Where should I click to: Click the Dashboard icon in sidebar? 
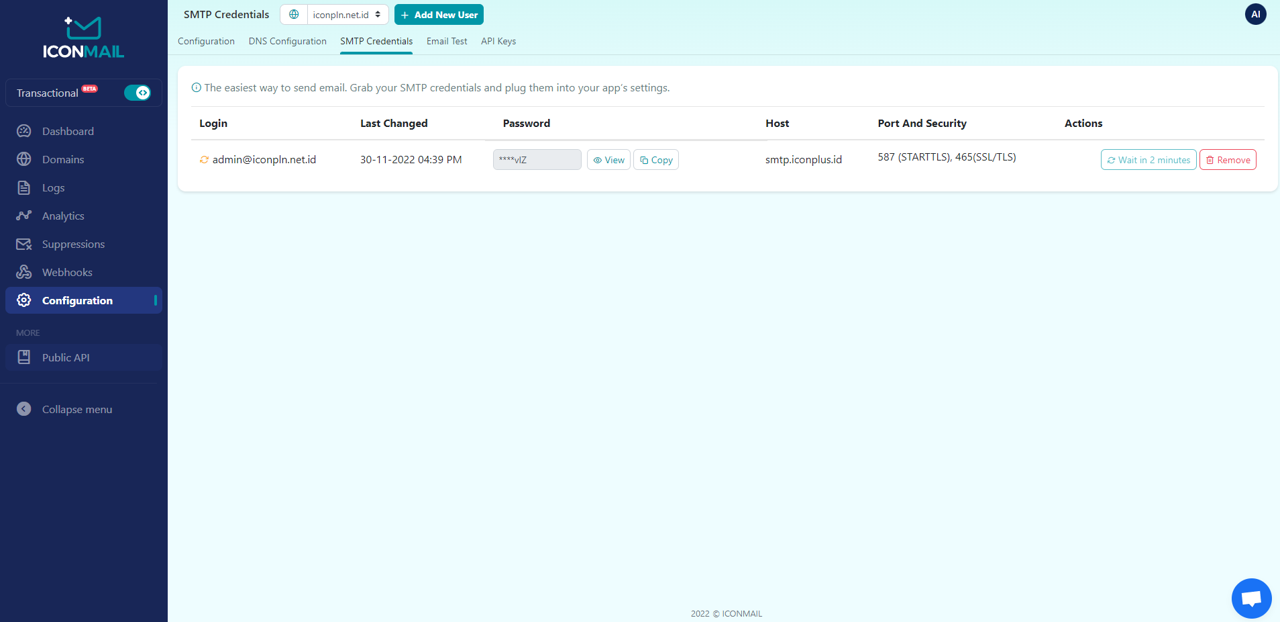click(x=24, y=131)
